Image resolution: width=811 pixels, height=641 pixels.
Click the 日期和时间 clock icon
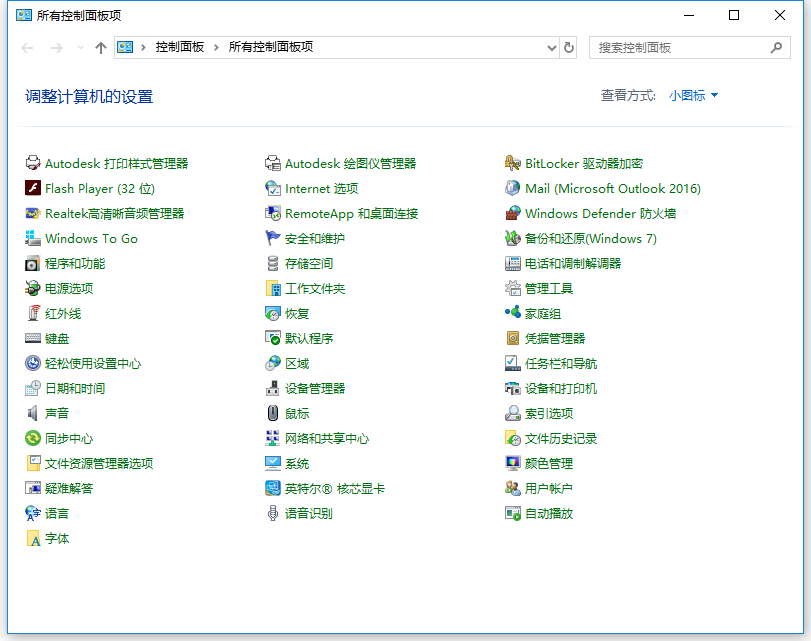33,389
